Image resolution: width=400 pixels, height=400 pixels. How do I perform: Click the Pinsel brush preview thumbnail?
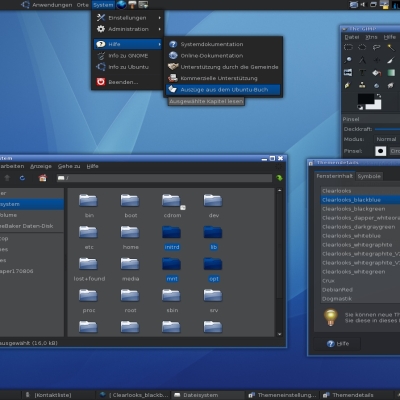pos(380,151)
